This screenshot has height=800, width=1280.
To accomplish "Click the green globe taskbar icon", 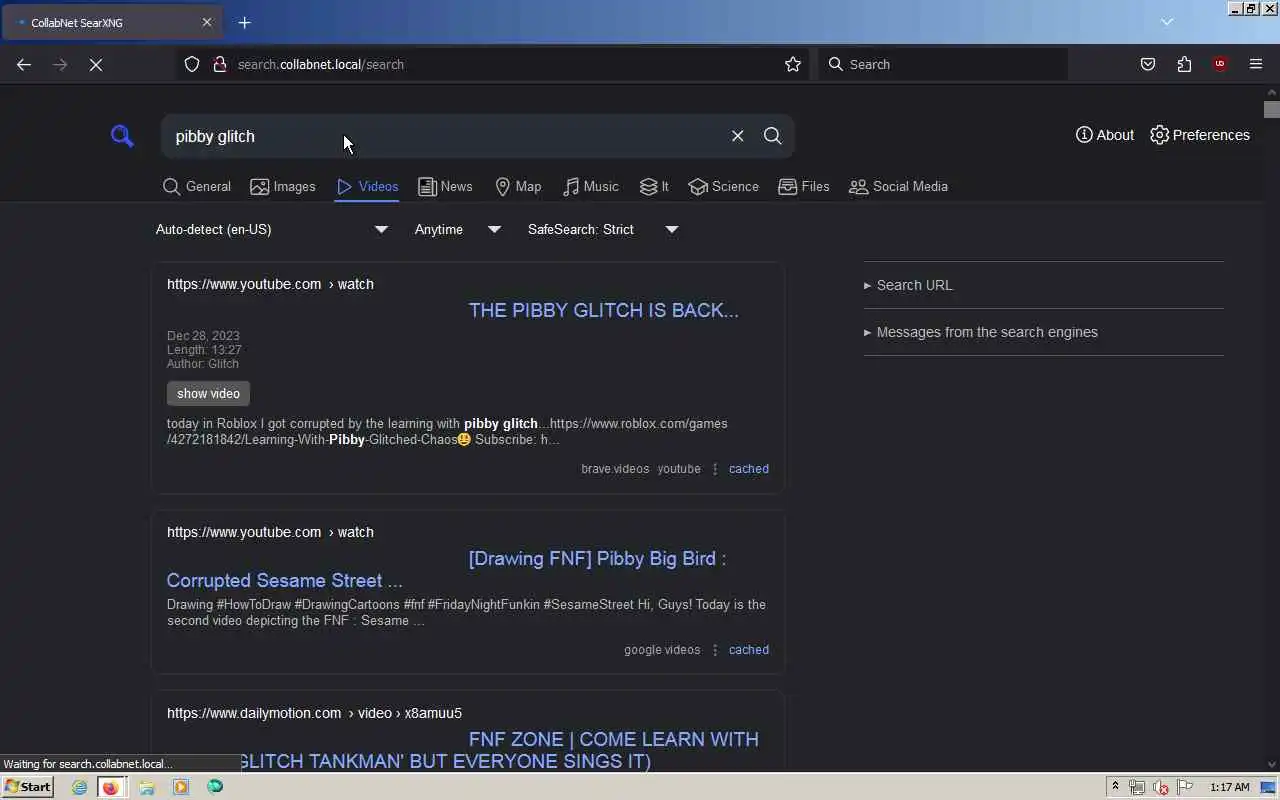I will click(x=215, y=787).
